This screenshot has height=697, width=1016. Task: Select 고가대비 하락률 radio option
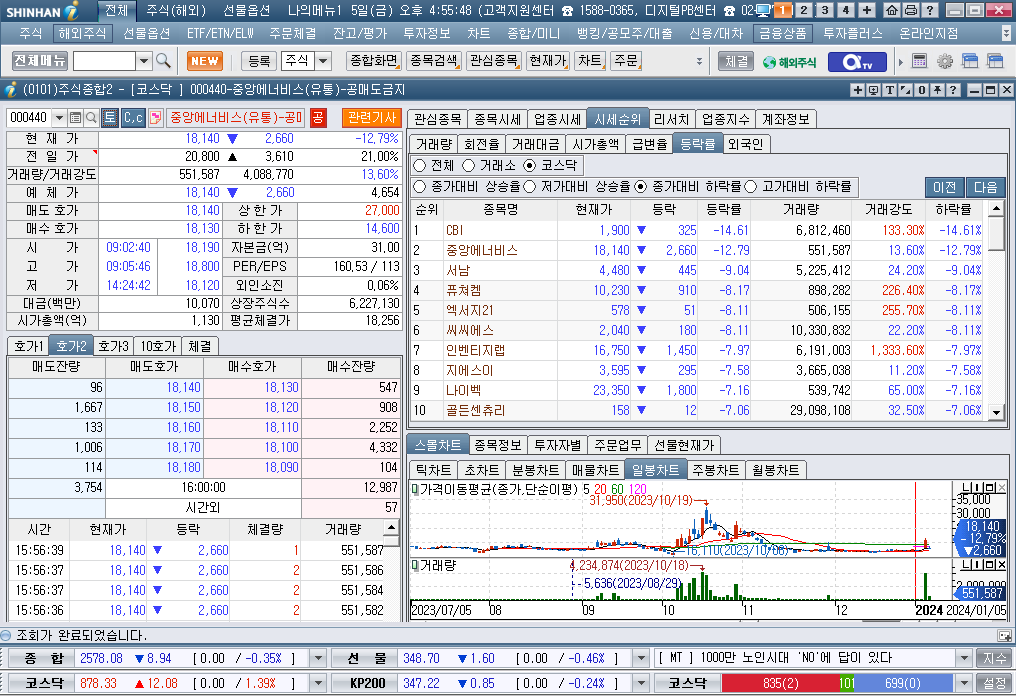[750, 187]
